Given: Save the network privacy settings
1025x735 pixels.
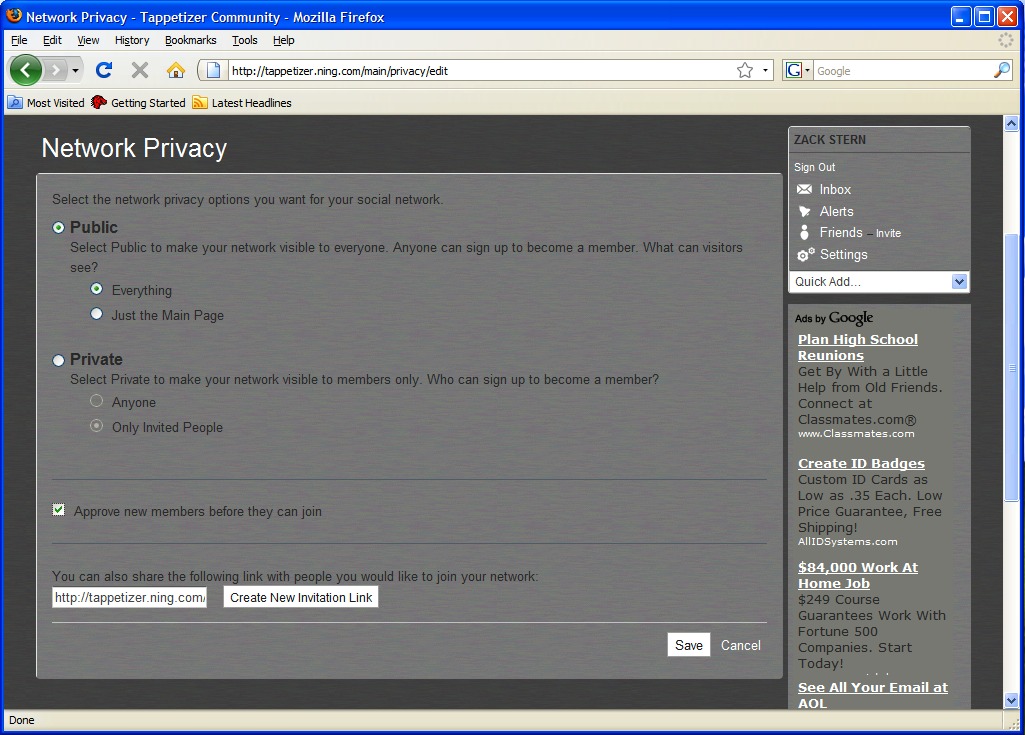Looking at the screenshot, I should click(x=688, y=645).
